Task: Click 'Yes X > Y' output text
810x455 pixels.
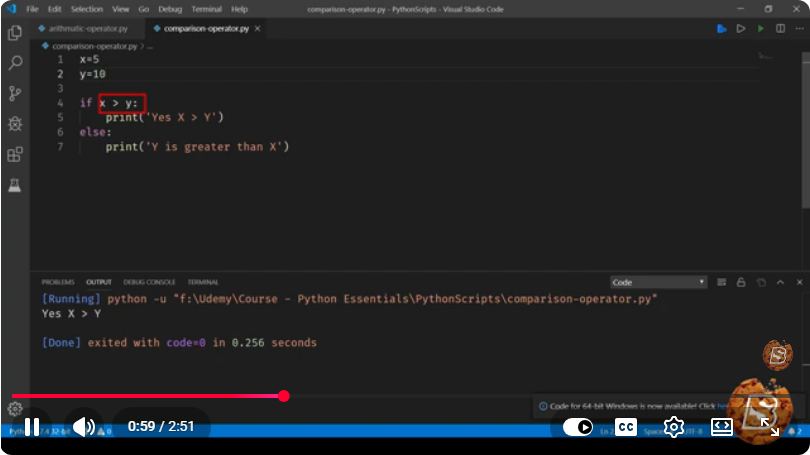Action: pyautogui.click(x=71, y=313)
